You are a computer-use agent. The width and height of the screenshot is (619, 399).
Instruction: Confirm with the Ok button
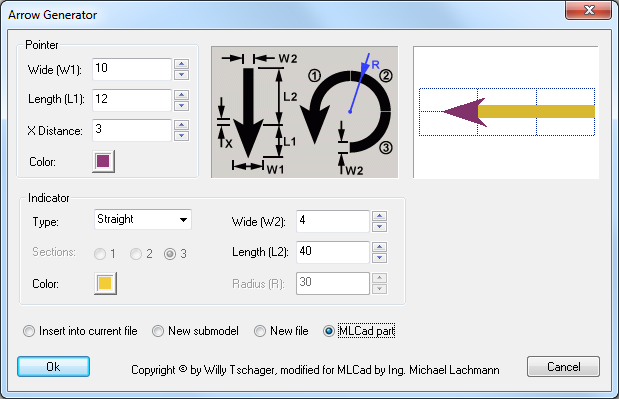point(53,367)
